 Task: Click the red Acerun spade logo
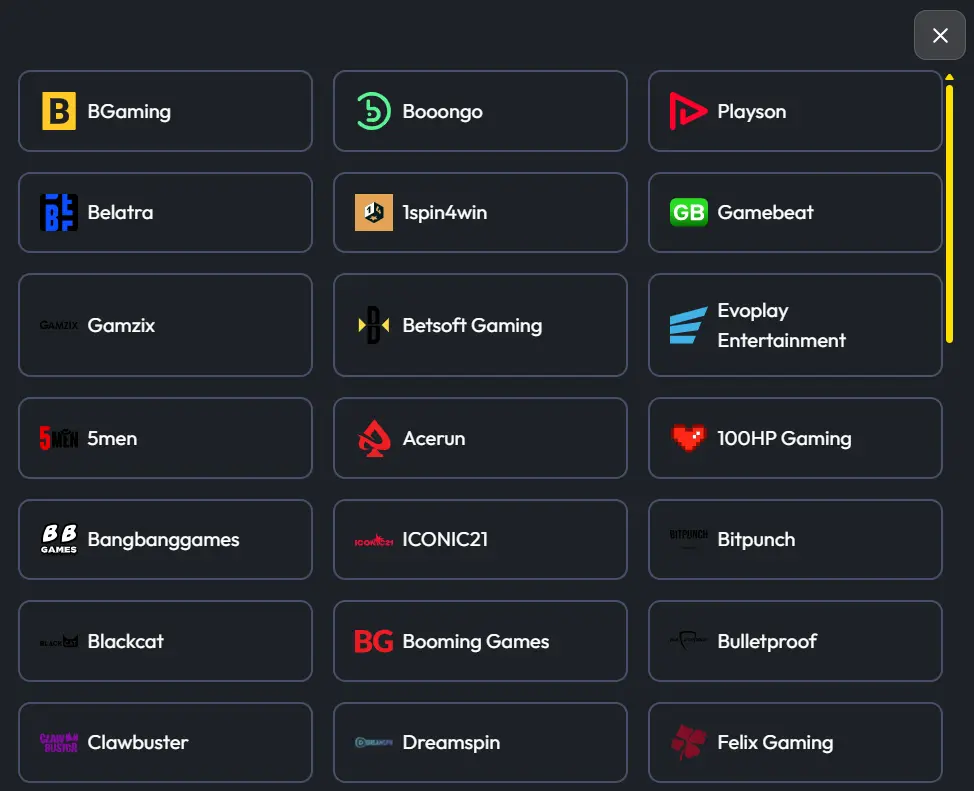(374, 438)
